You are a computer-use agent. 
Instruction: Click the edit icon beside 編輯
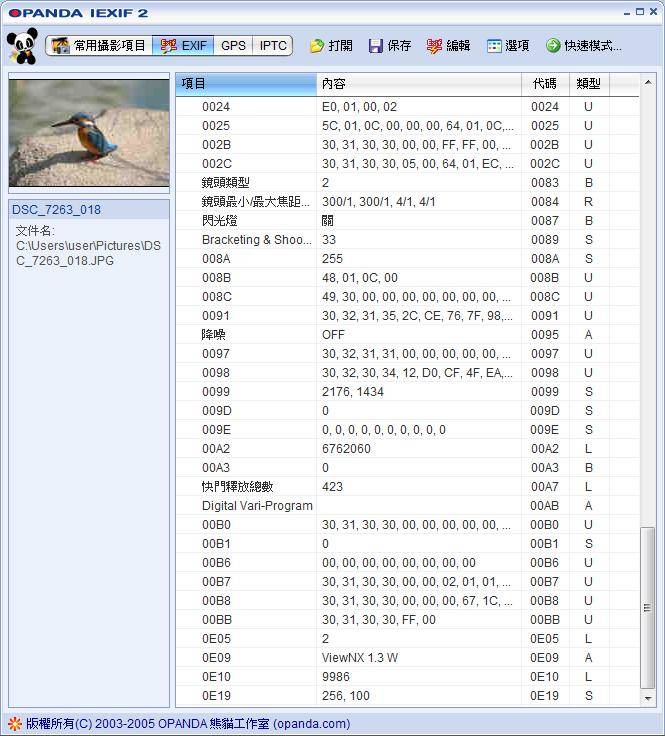click(434, 46)
